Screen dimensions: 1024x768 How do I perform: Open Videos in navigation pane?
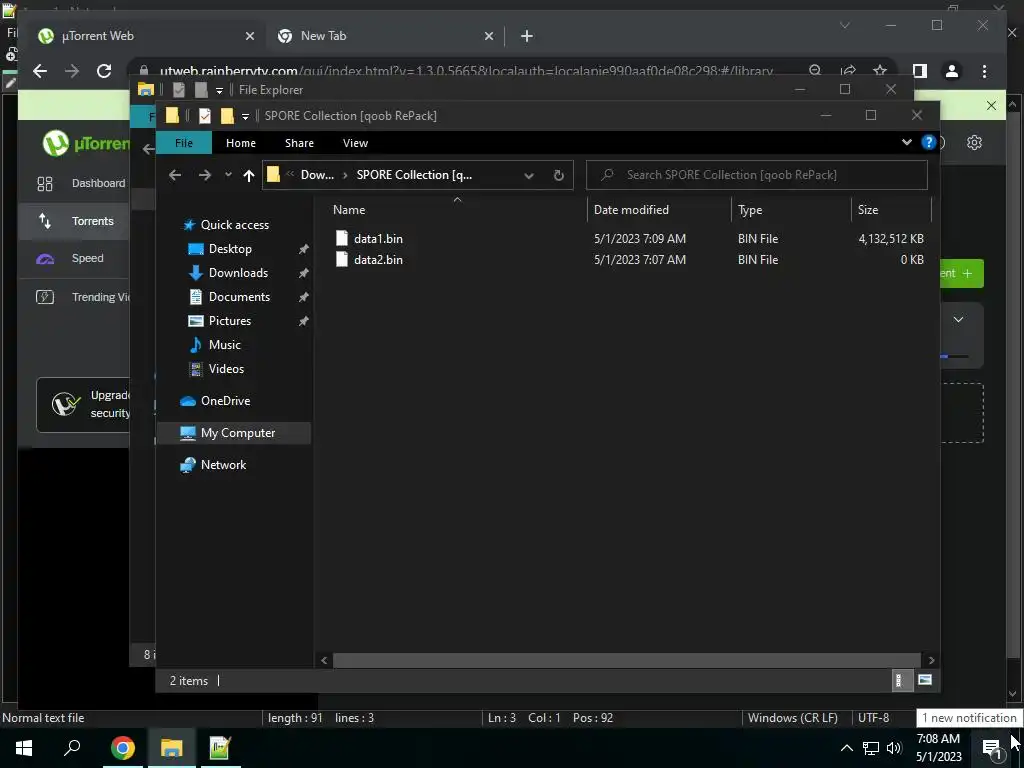point(225,369)
